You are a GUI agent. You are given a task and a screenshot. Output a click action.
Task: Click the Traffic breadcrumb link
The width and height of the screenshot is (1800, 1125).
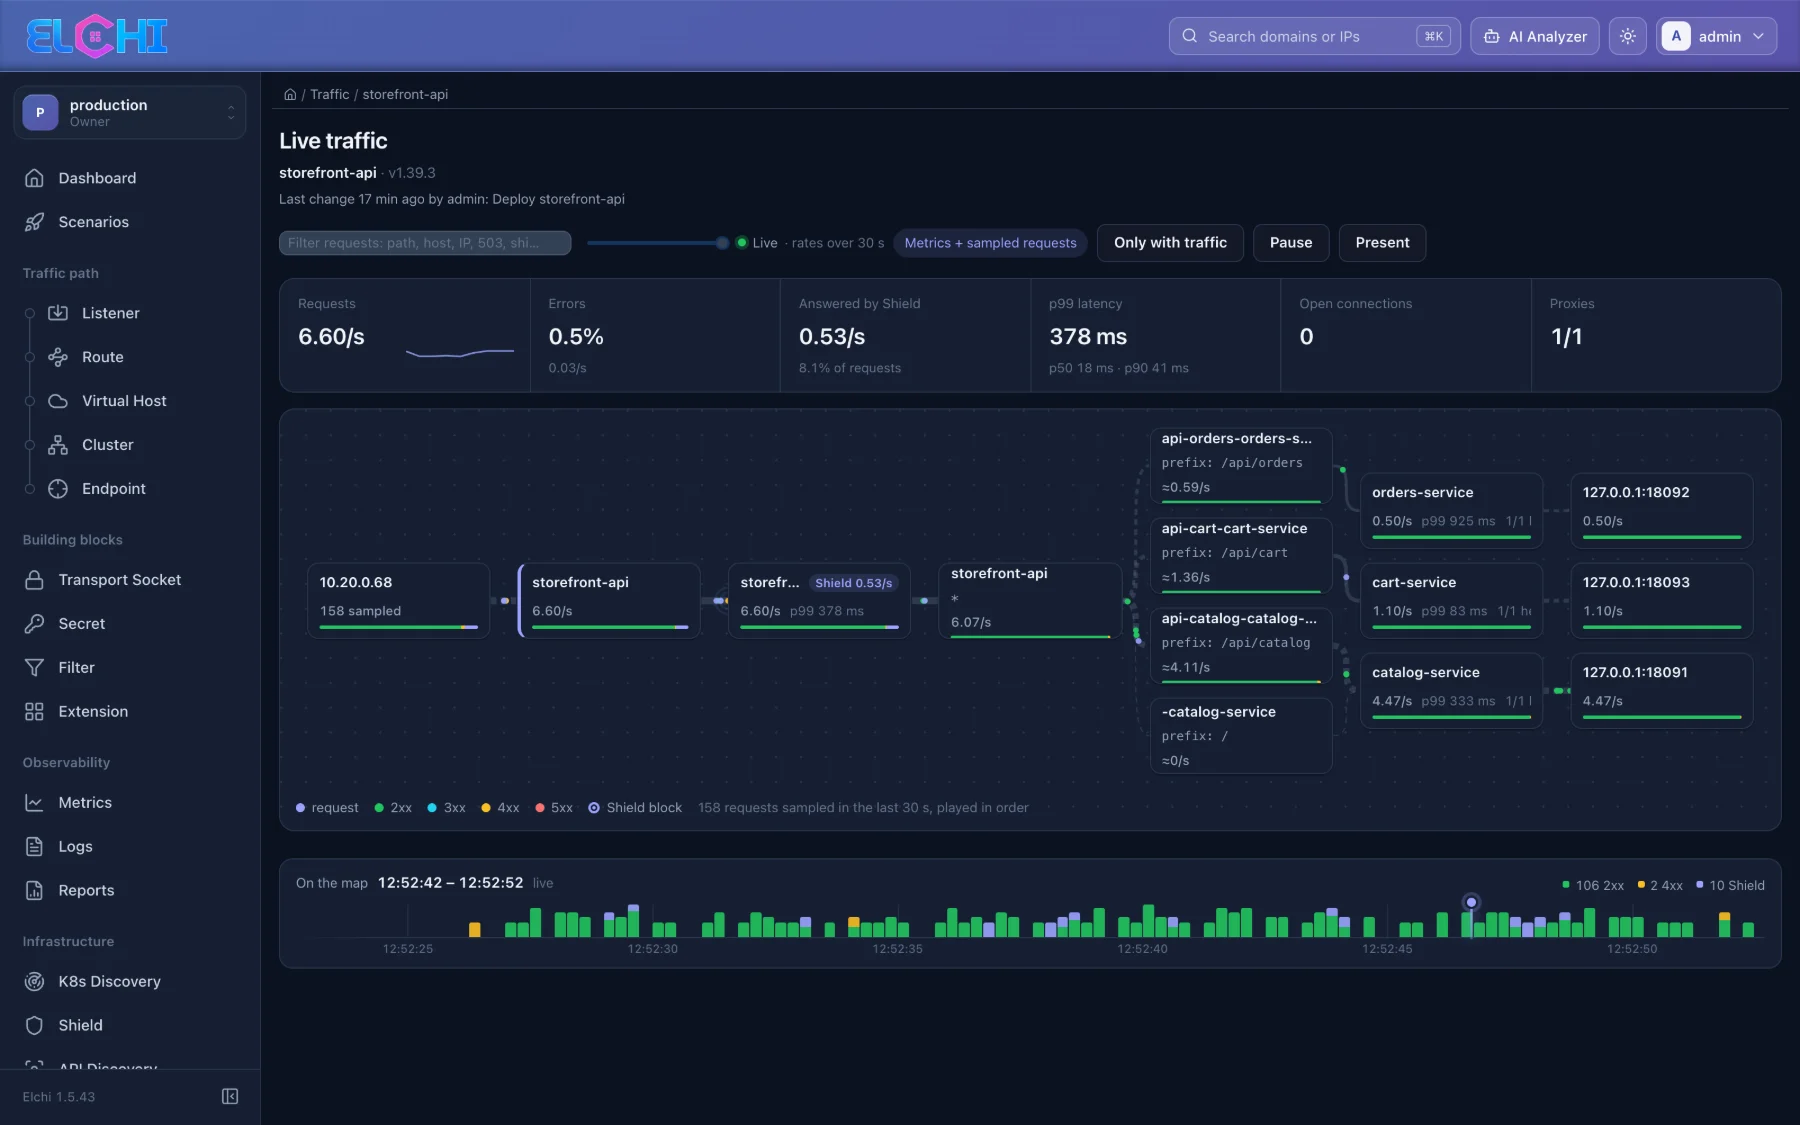click(x=329, y=95)
